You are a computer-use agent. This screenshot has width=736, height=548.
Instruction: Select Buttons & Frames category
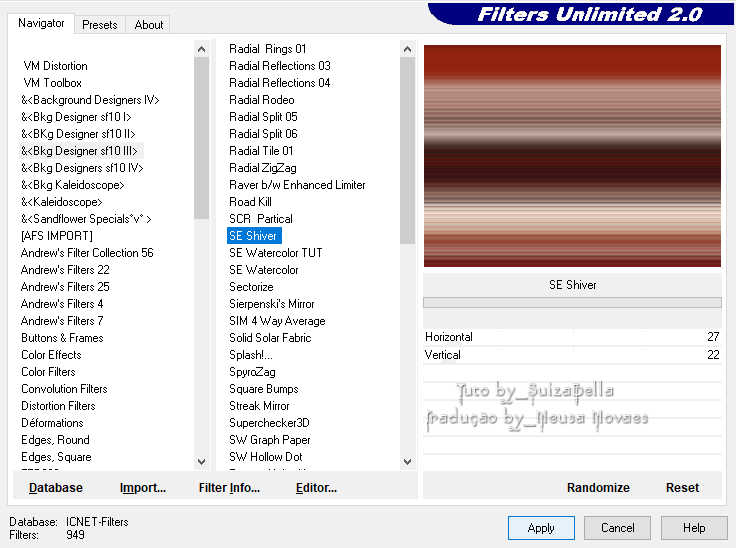point(62,338)
